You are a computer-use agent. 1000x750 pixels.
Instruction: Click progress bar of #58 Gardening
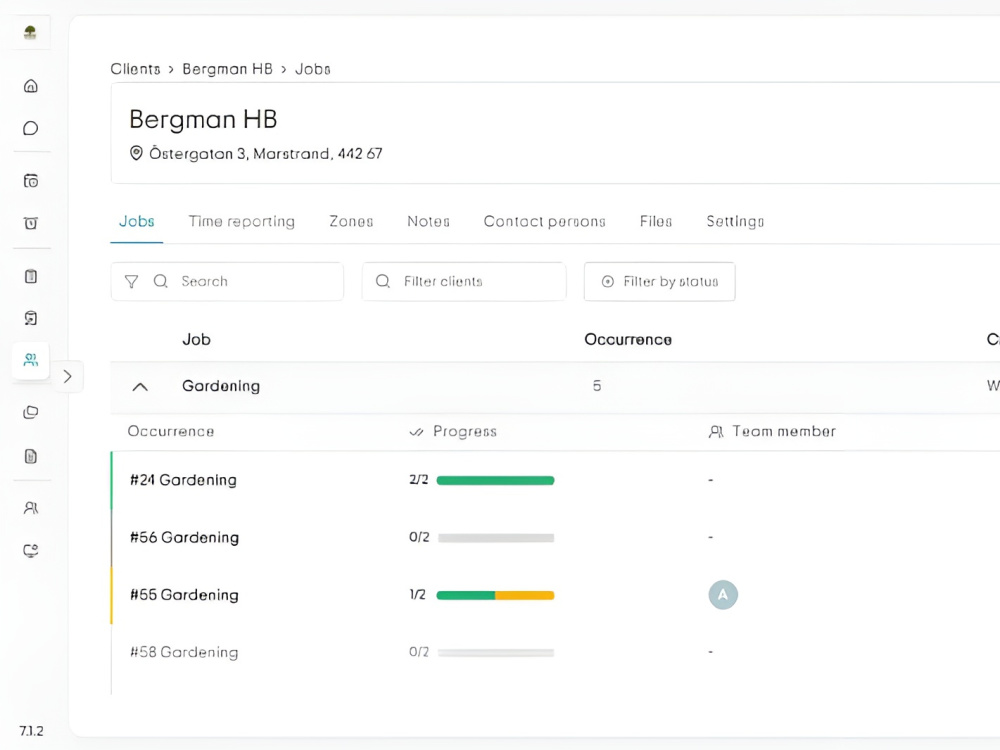tap(496, 652)
